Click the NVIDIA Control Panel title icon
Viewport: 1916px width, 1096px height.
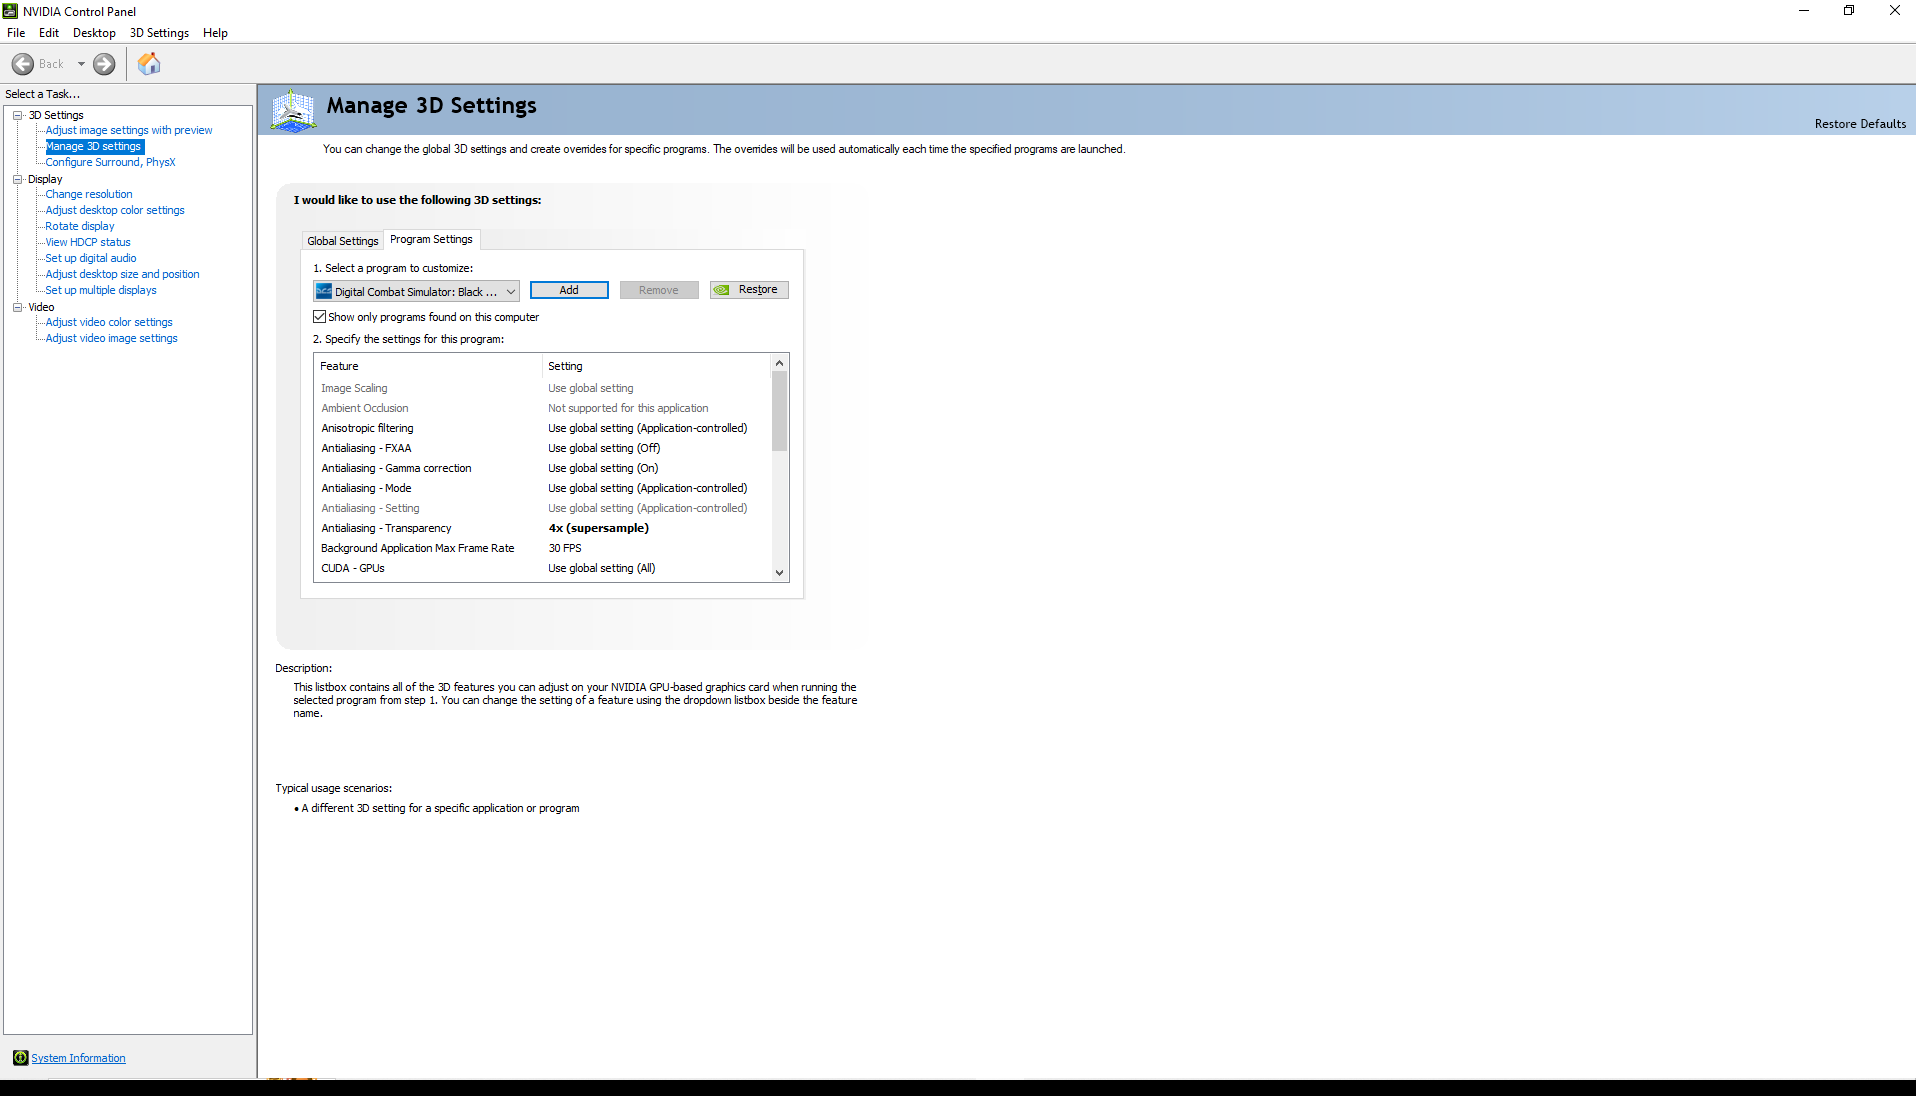tap(10, 11)
